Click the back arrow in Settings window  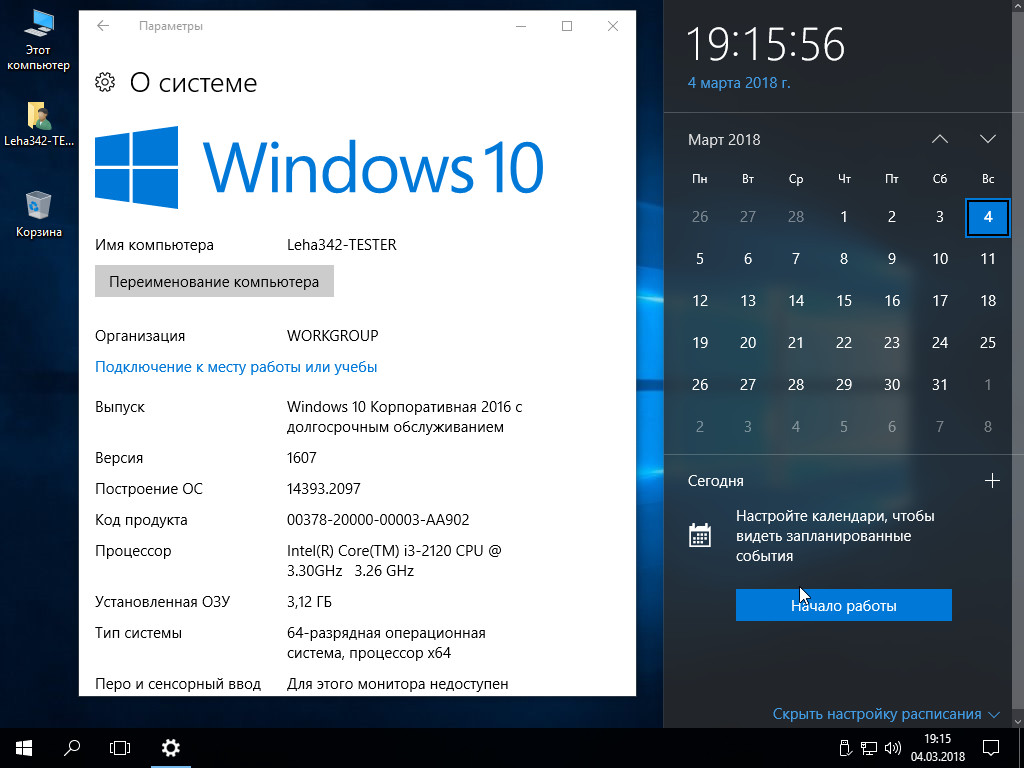tap(102, 26)
